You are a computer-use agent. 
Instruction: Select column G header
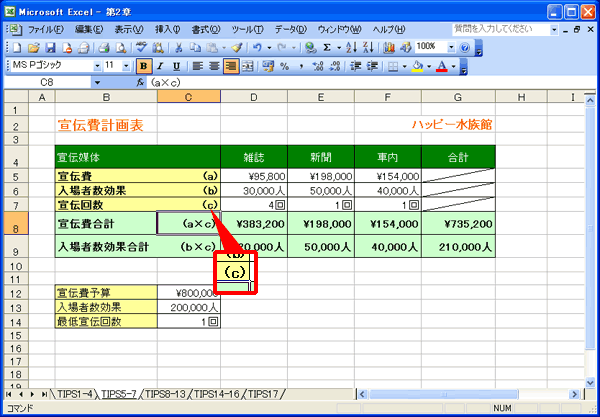[x=458, y=97]
